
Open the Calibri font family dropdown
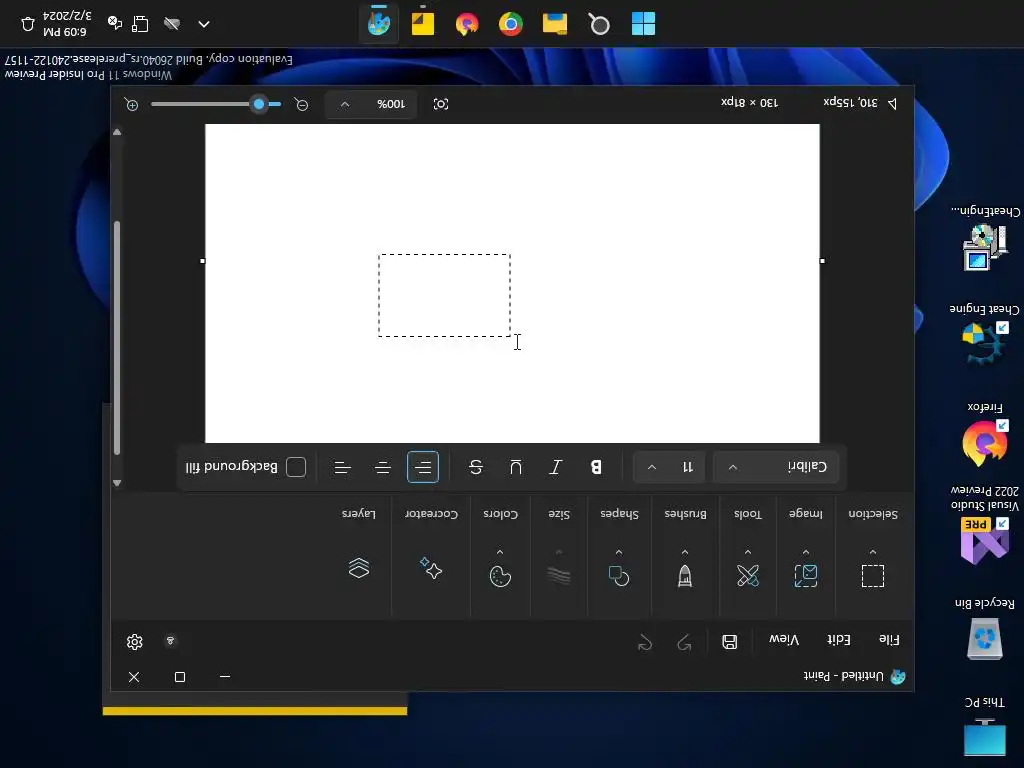776,467
